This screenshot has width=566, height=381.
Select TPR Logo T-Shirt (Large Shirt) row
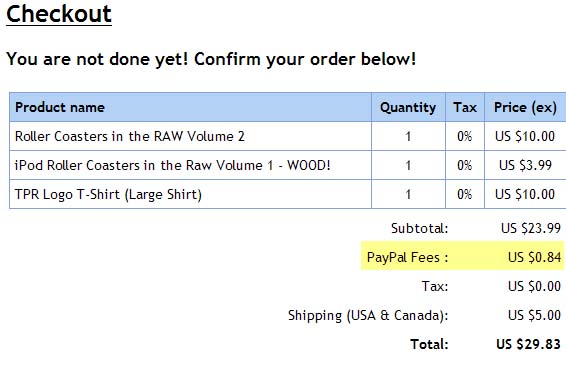(x=288, y=194)
